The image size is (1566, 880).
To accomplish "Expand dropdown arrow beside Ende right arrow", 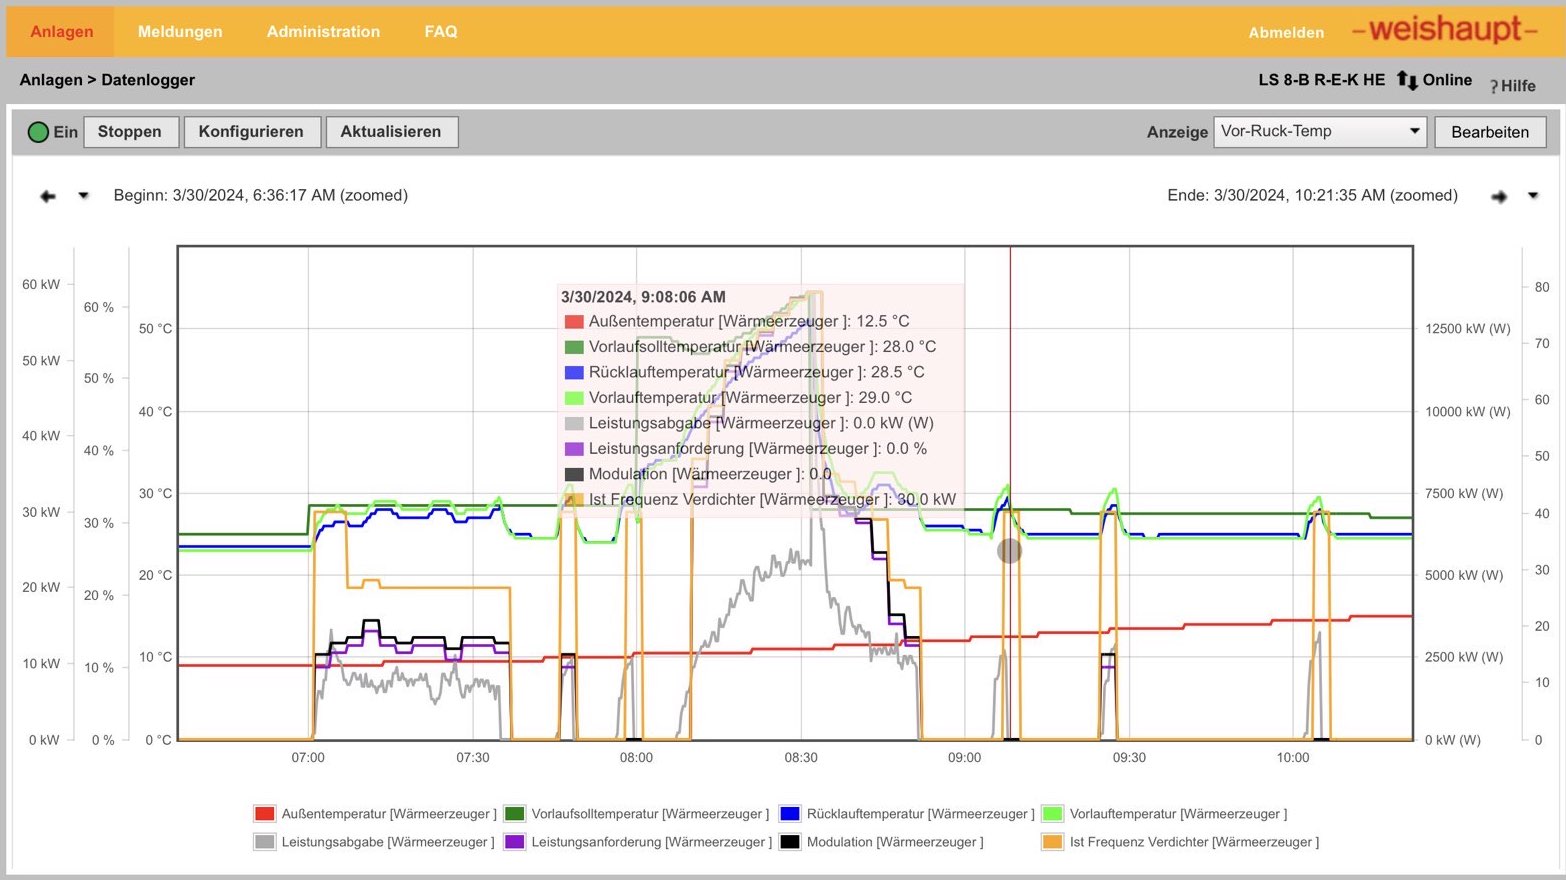I will tap(1533, 196).
